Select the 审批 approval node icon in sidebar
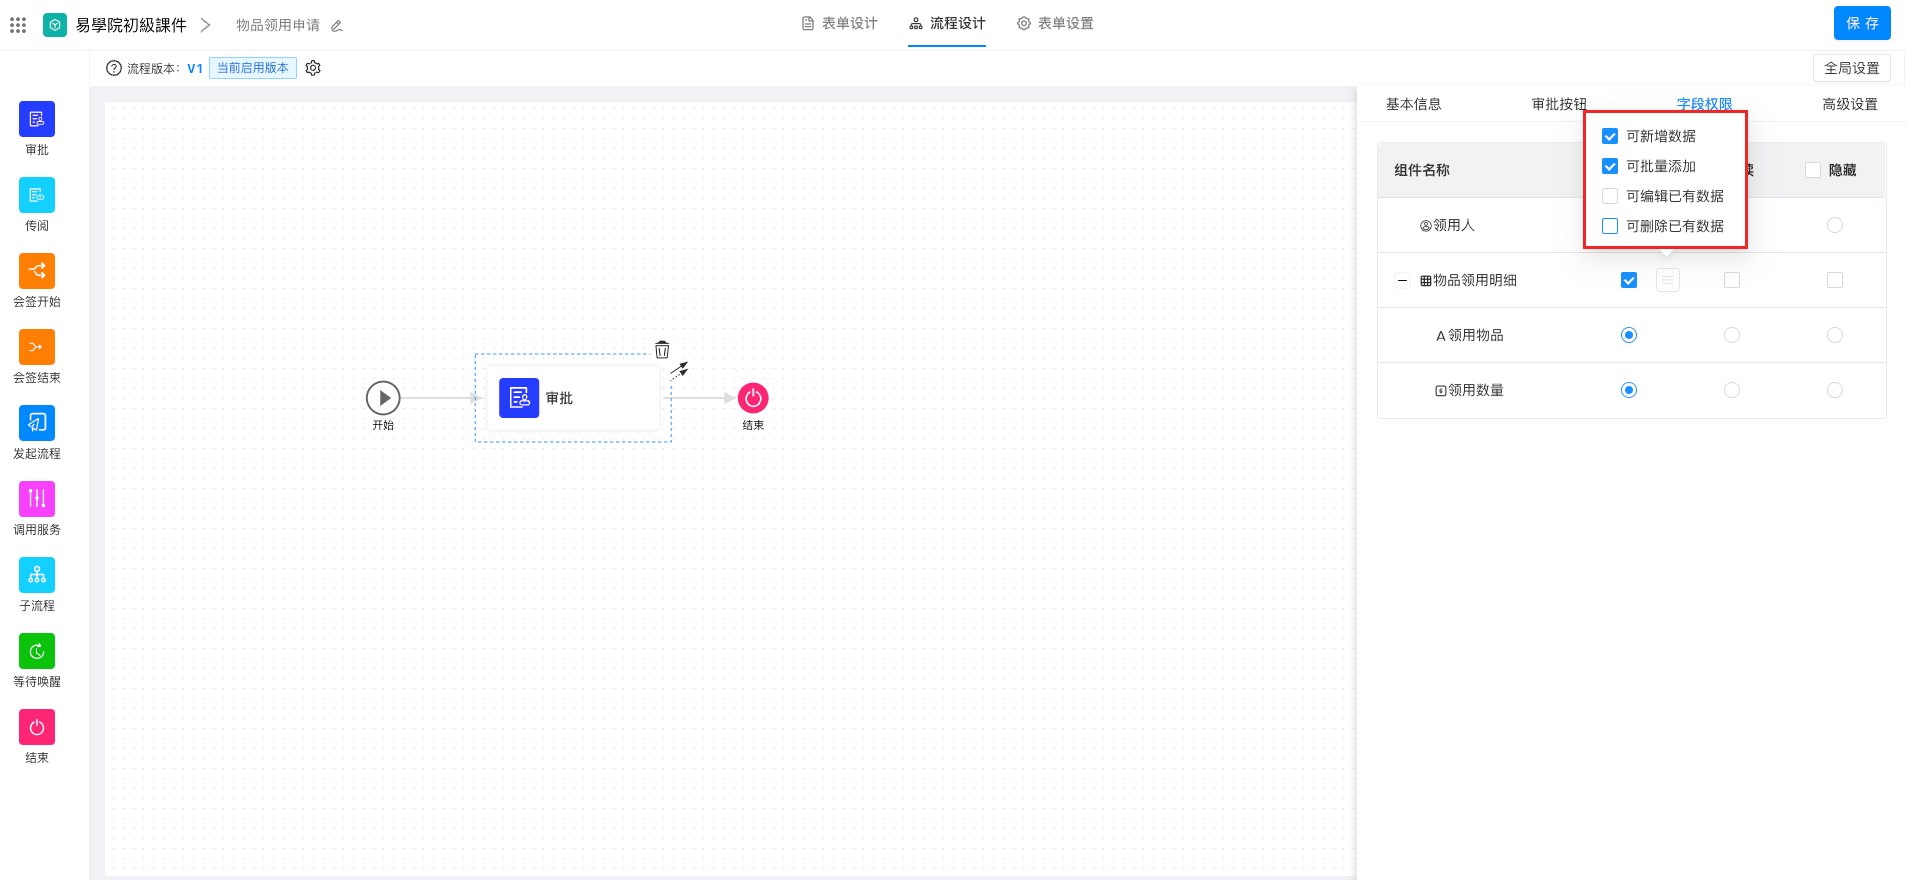 tap(37, 120)
